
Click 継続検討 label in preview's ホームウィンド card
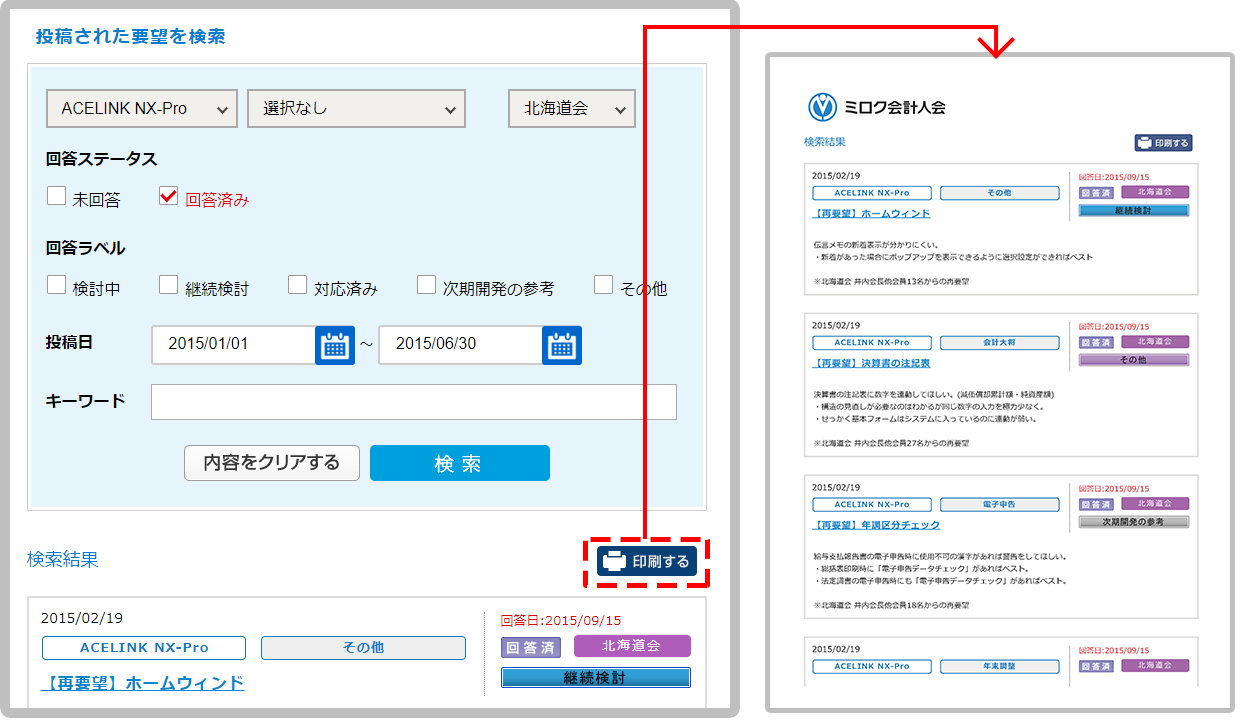tap(1134, 211)
